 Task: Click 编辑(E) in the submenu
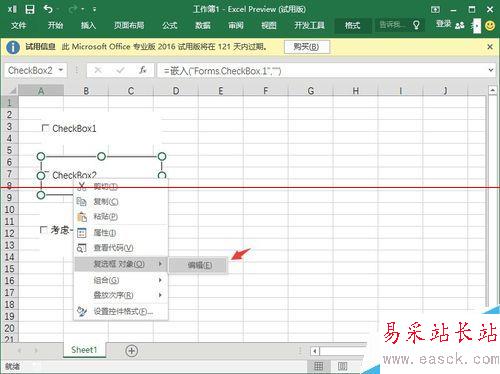(199, 265)
